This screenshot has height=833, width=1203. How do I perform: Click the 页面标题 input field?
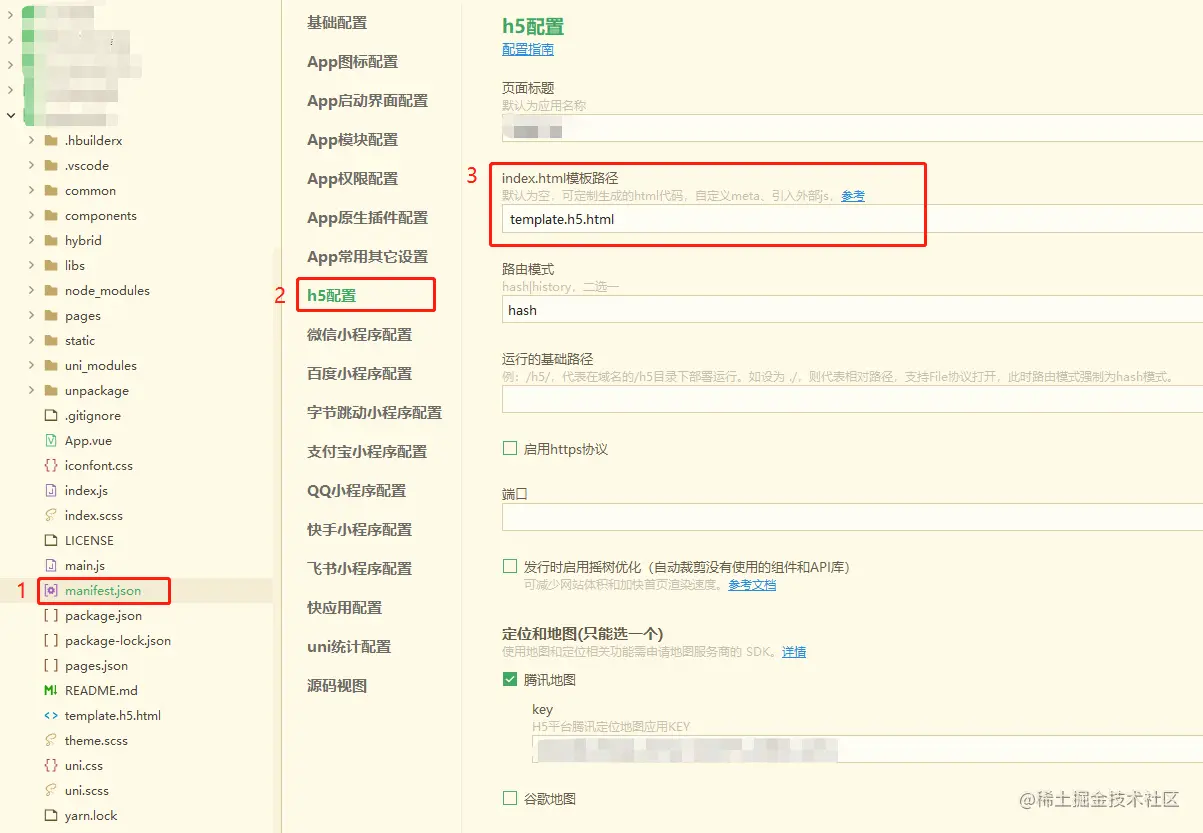point(852,128)
